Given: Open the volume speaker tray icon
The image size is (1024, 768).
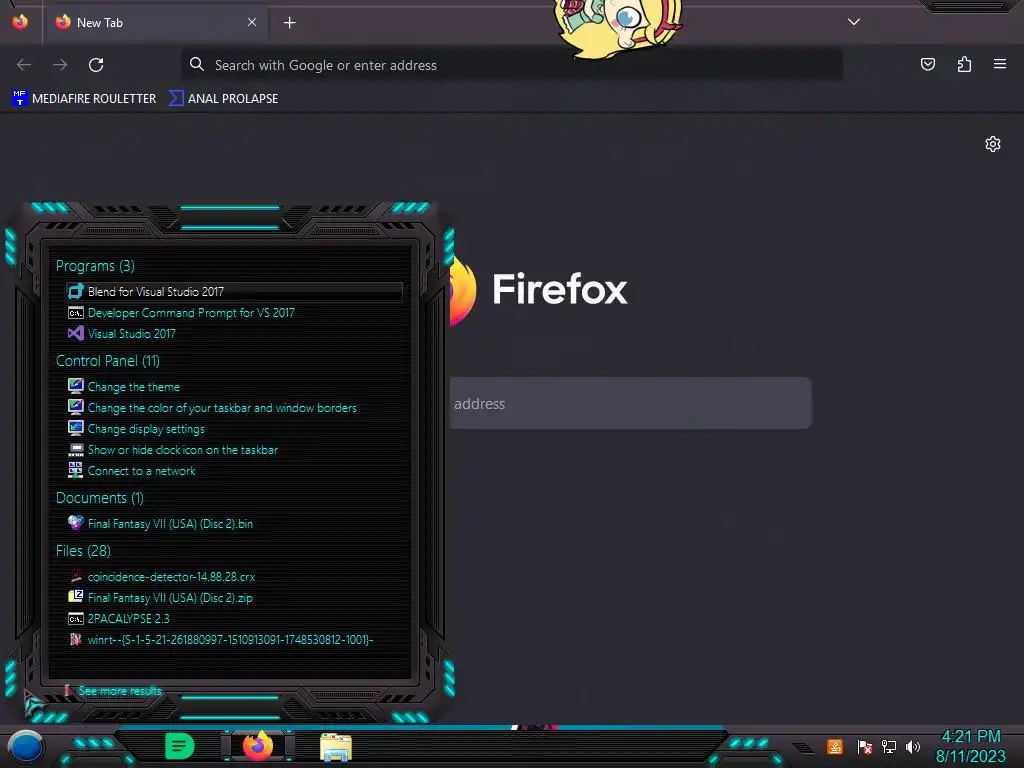Looking at the screenshot, I should 913,747.
